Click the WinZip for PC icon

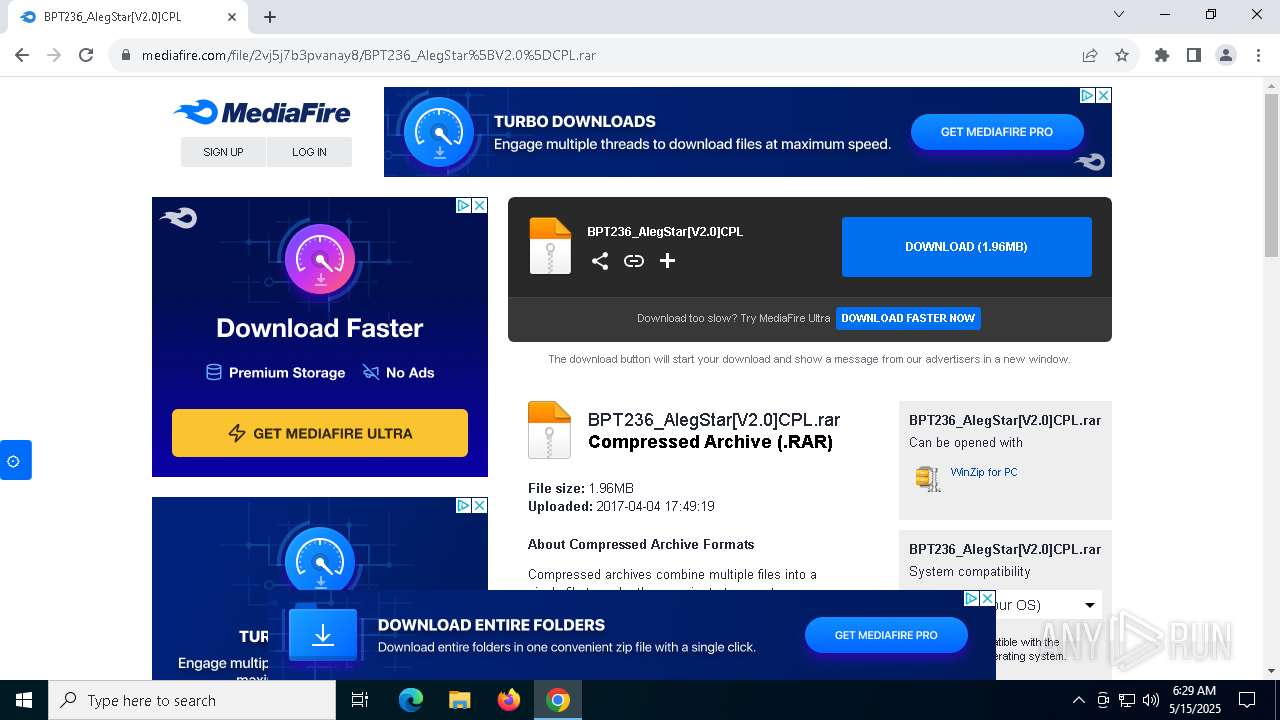(928, 478)
